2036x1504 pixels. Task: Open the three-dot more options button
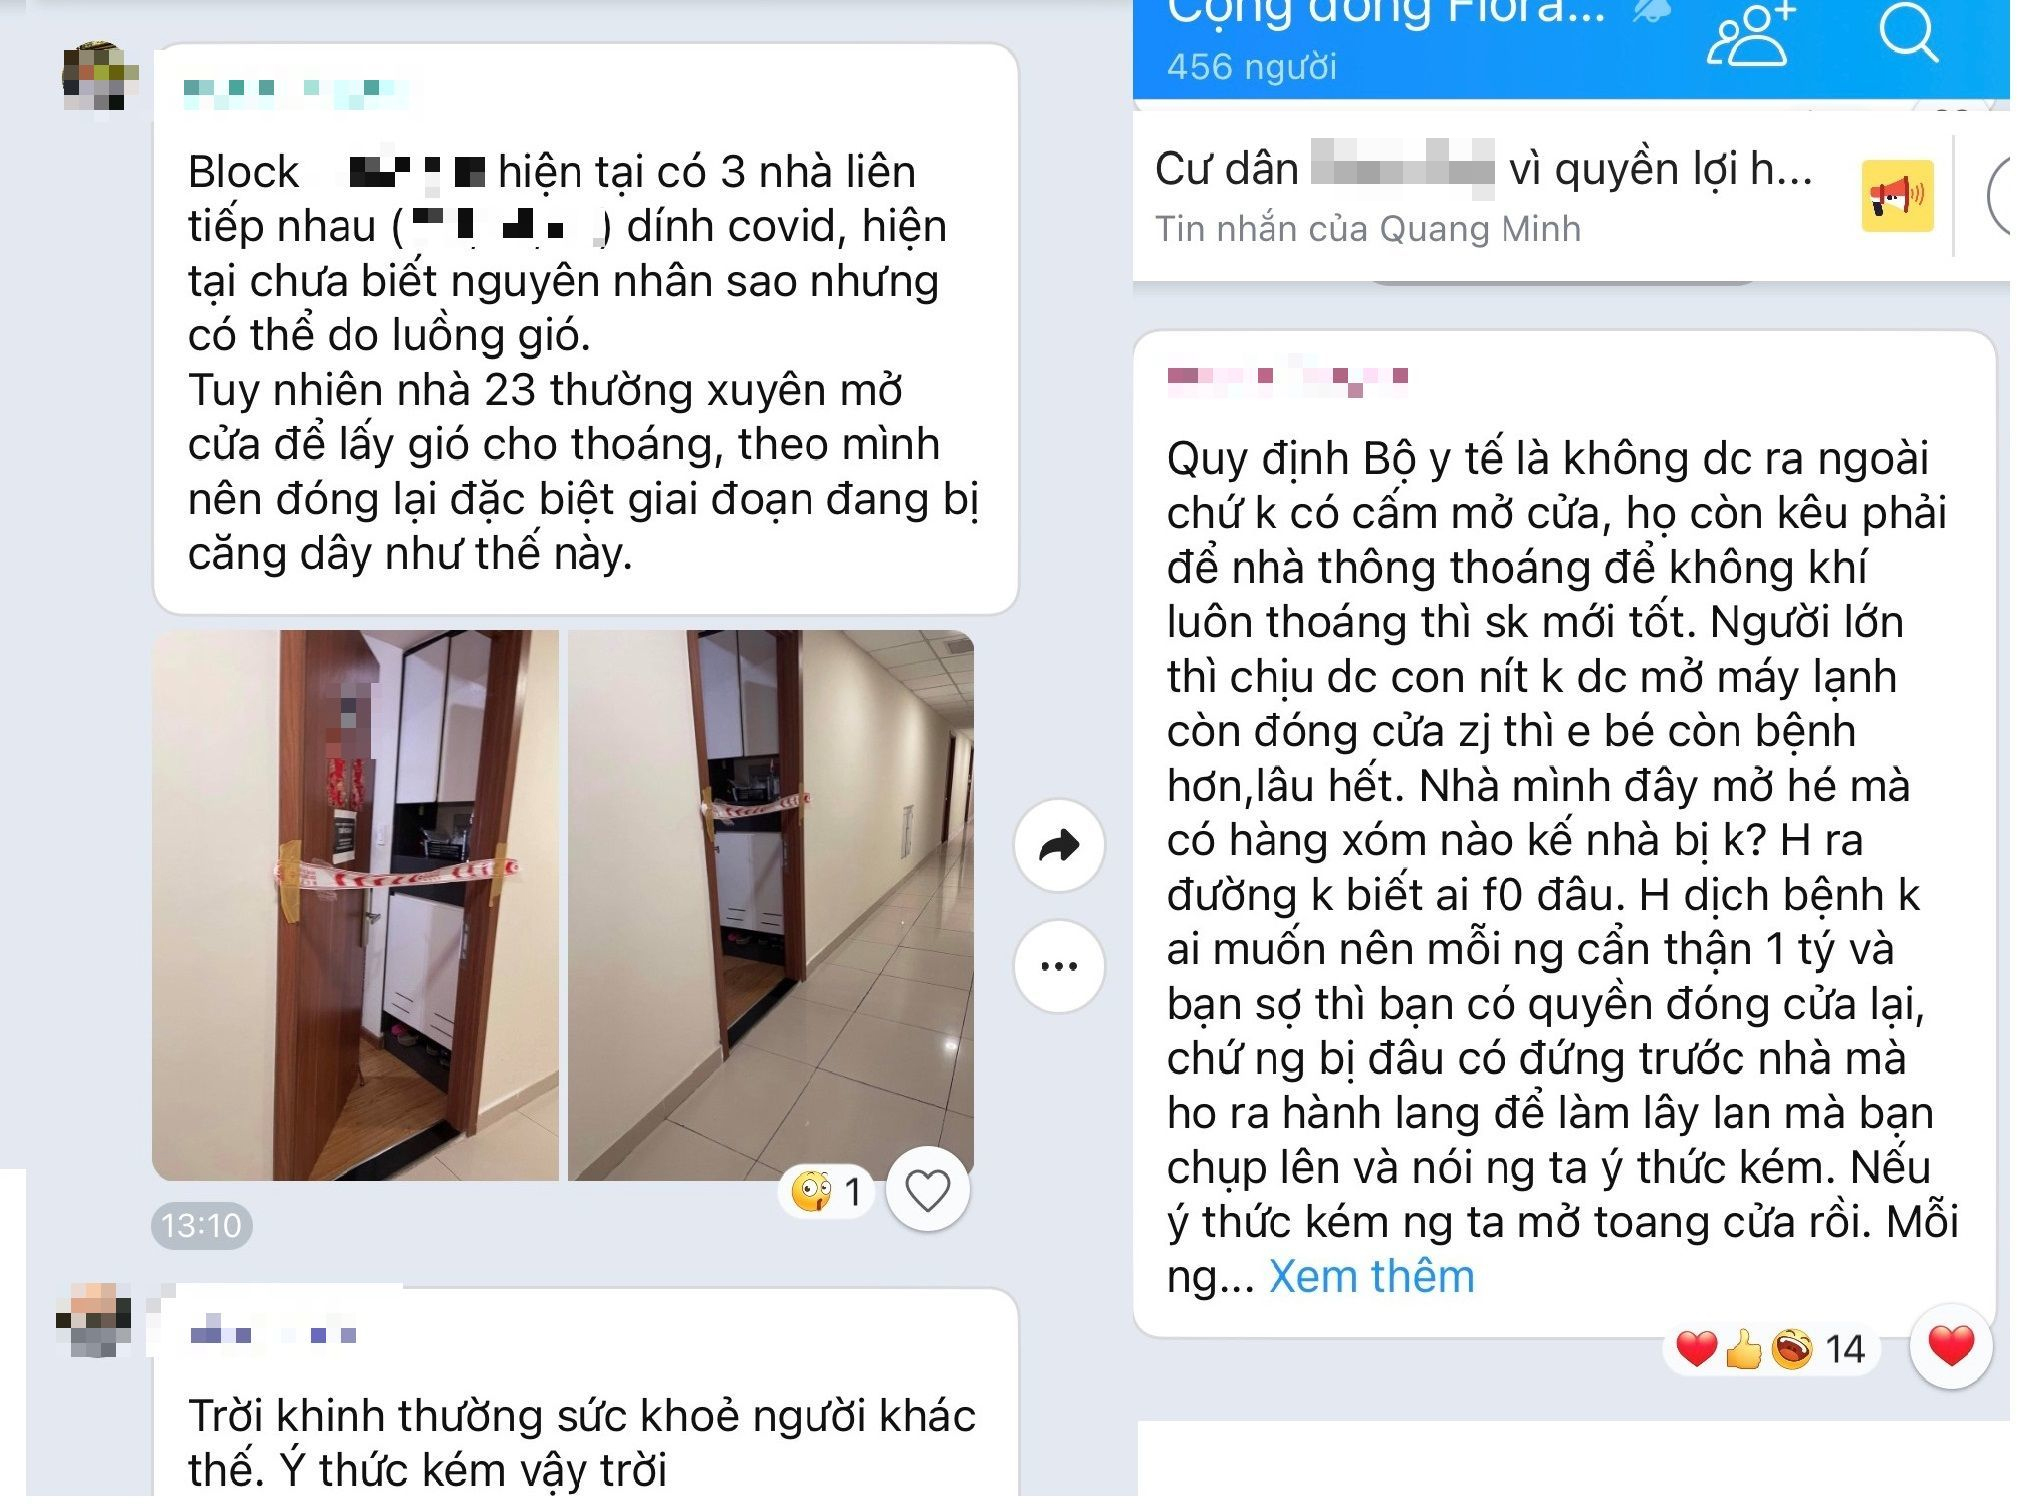coord(1059,966)
